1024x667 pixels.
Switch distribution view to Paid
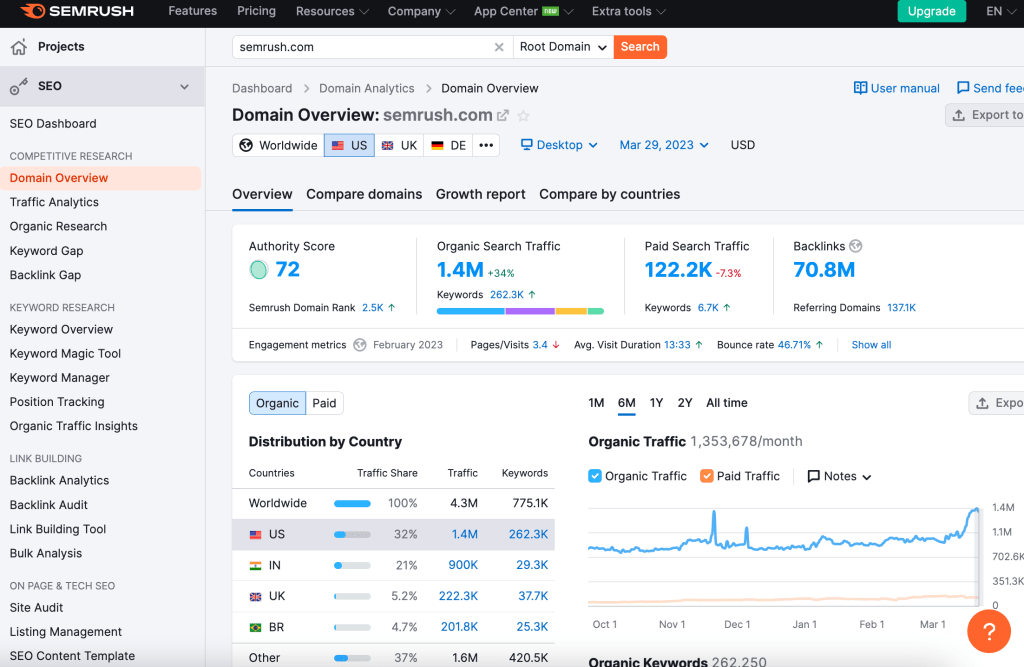click(324, 403)
